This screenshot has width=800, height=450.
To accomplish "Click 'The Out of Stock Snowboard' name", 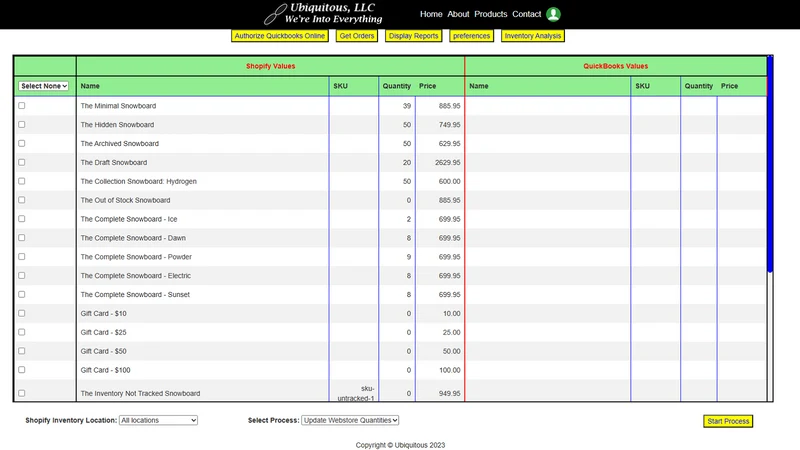I will click(x=126, y=201).
